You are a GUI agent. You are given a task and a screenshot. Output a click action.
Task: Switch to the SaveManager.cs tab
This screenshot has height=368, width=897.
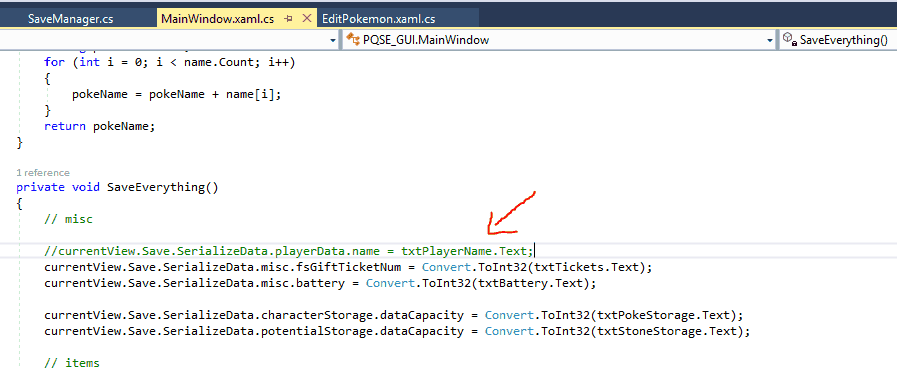coord(70,19)
